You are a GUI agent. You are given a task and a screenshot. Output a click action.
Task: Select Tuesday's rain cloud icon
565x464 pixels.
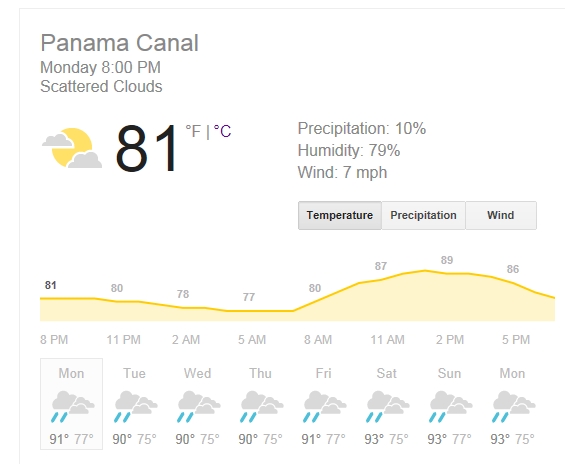click(136, 406)
